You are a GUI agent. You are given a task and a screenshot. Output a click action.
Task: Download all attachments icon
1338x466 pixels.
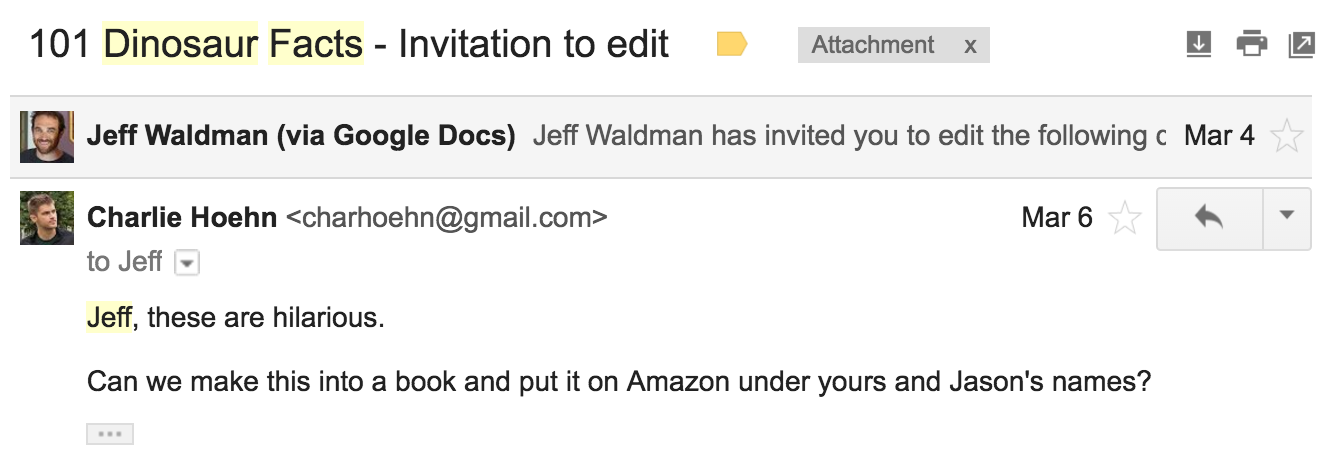[1198, 44]
